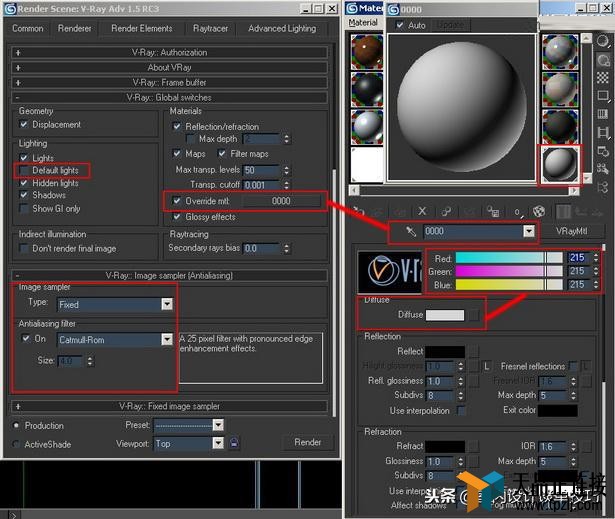This screenshot has height=519, width=615.
Task: Open the Material menu
Action: [363, 23]
